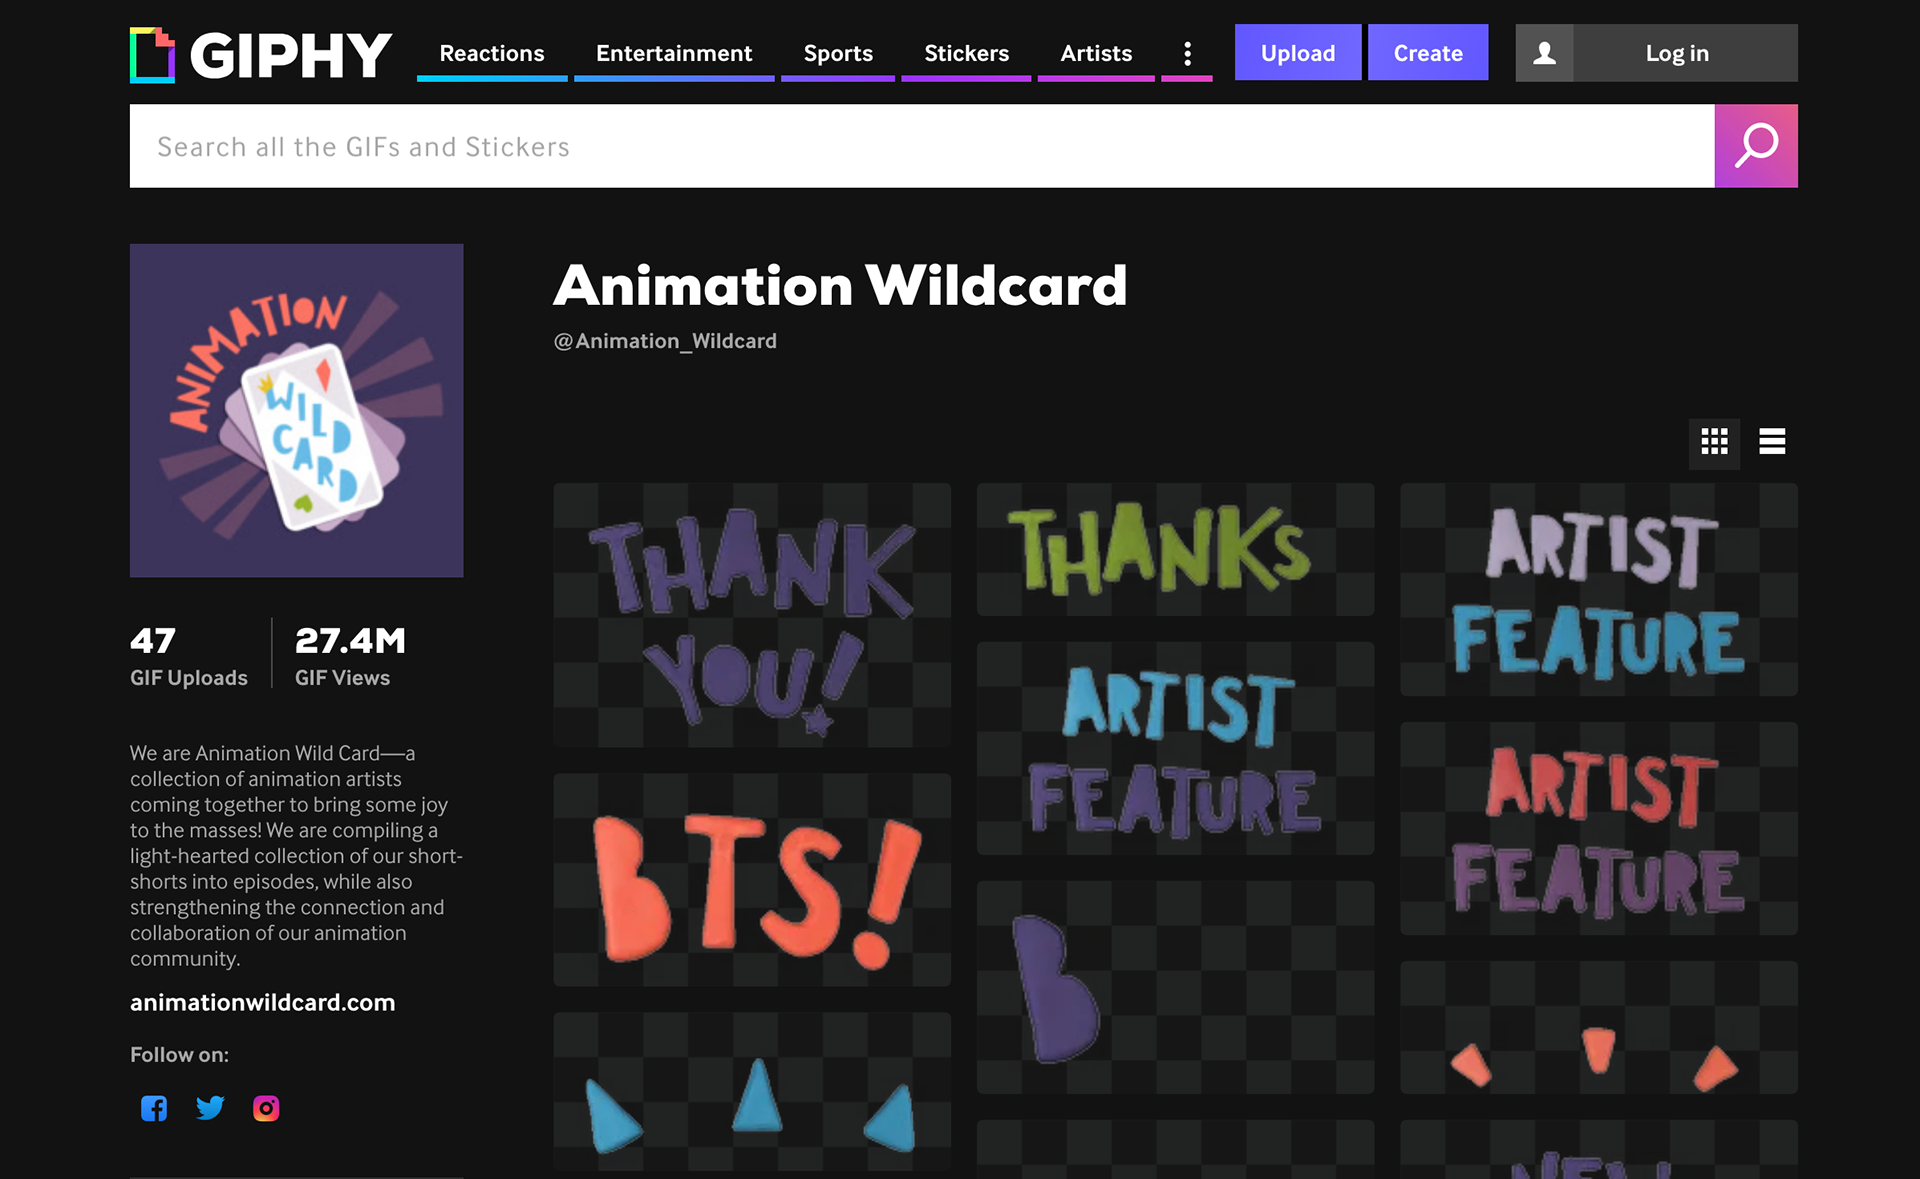Click the 47 GIF Uploads count

[189, 655]
